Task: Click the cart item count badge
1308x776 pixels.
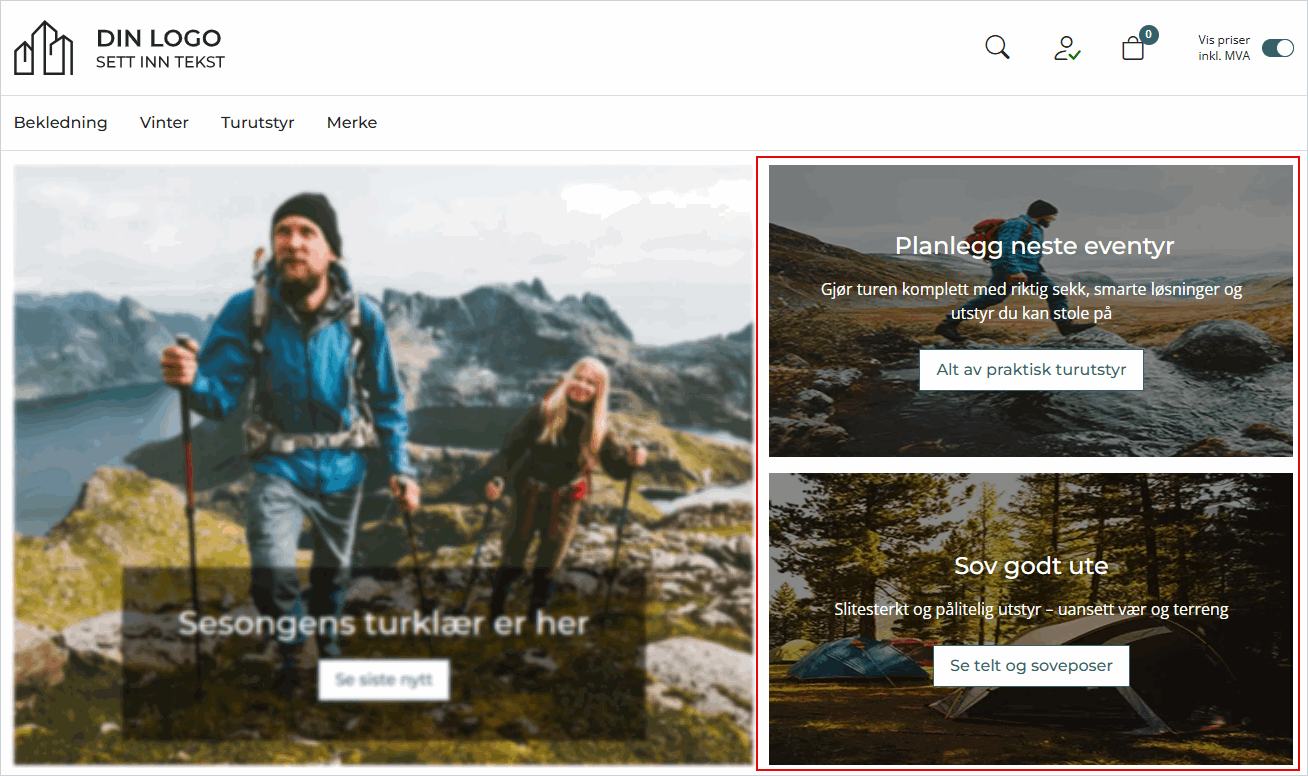Action: [x=1148, y=35]
